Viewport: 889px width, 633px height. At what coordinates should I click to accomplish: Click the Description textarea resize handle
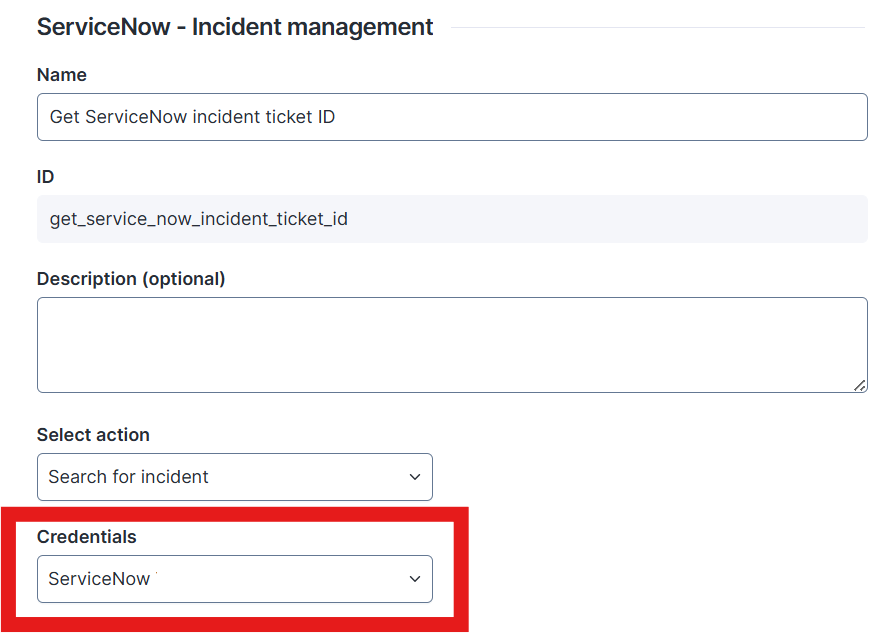click(x=860, y=385)
